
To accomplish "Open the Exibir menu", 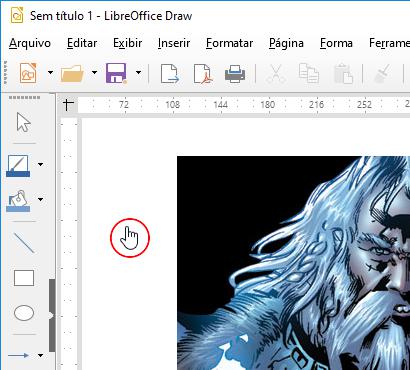I will [127, 43].
